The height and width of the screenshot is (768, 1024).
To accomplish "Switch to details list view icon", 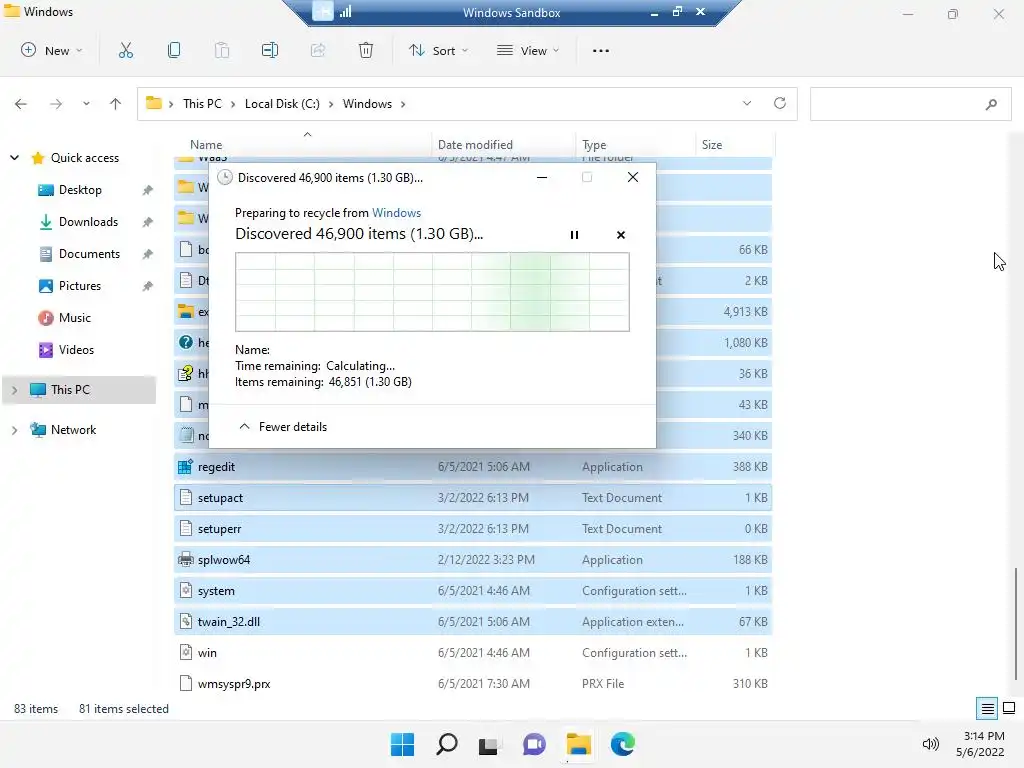I will [987, 708].
